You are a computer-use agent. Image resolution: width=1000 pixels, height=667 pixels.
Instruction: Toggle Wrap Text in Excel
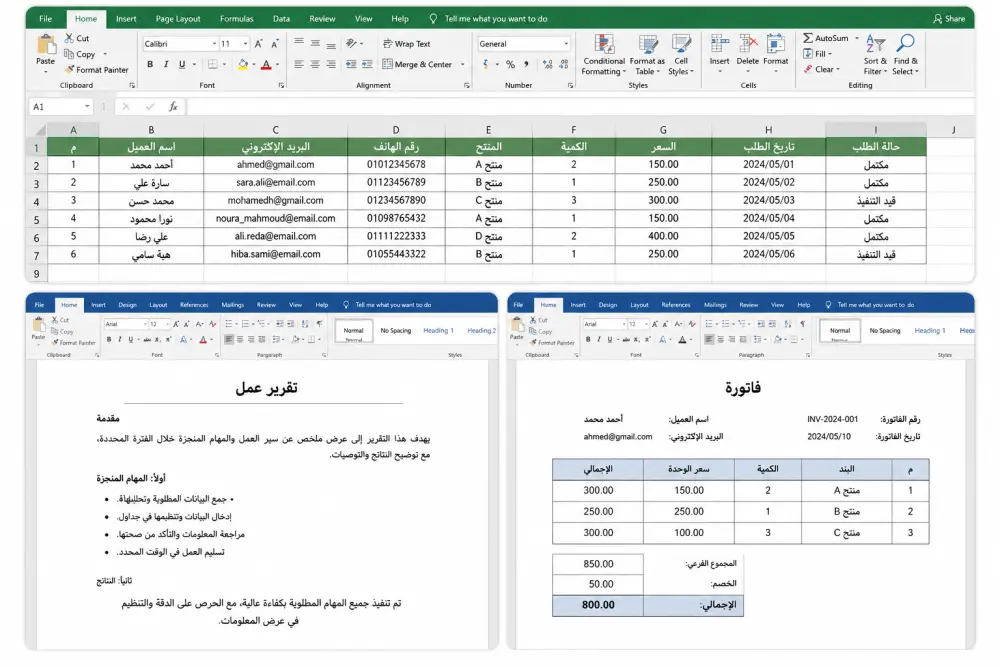coord(406,44)
